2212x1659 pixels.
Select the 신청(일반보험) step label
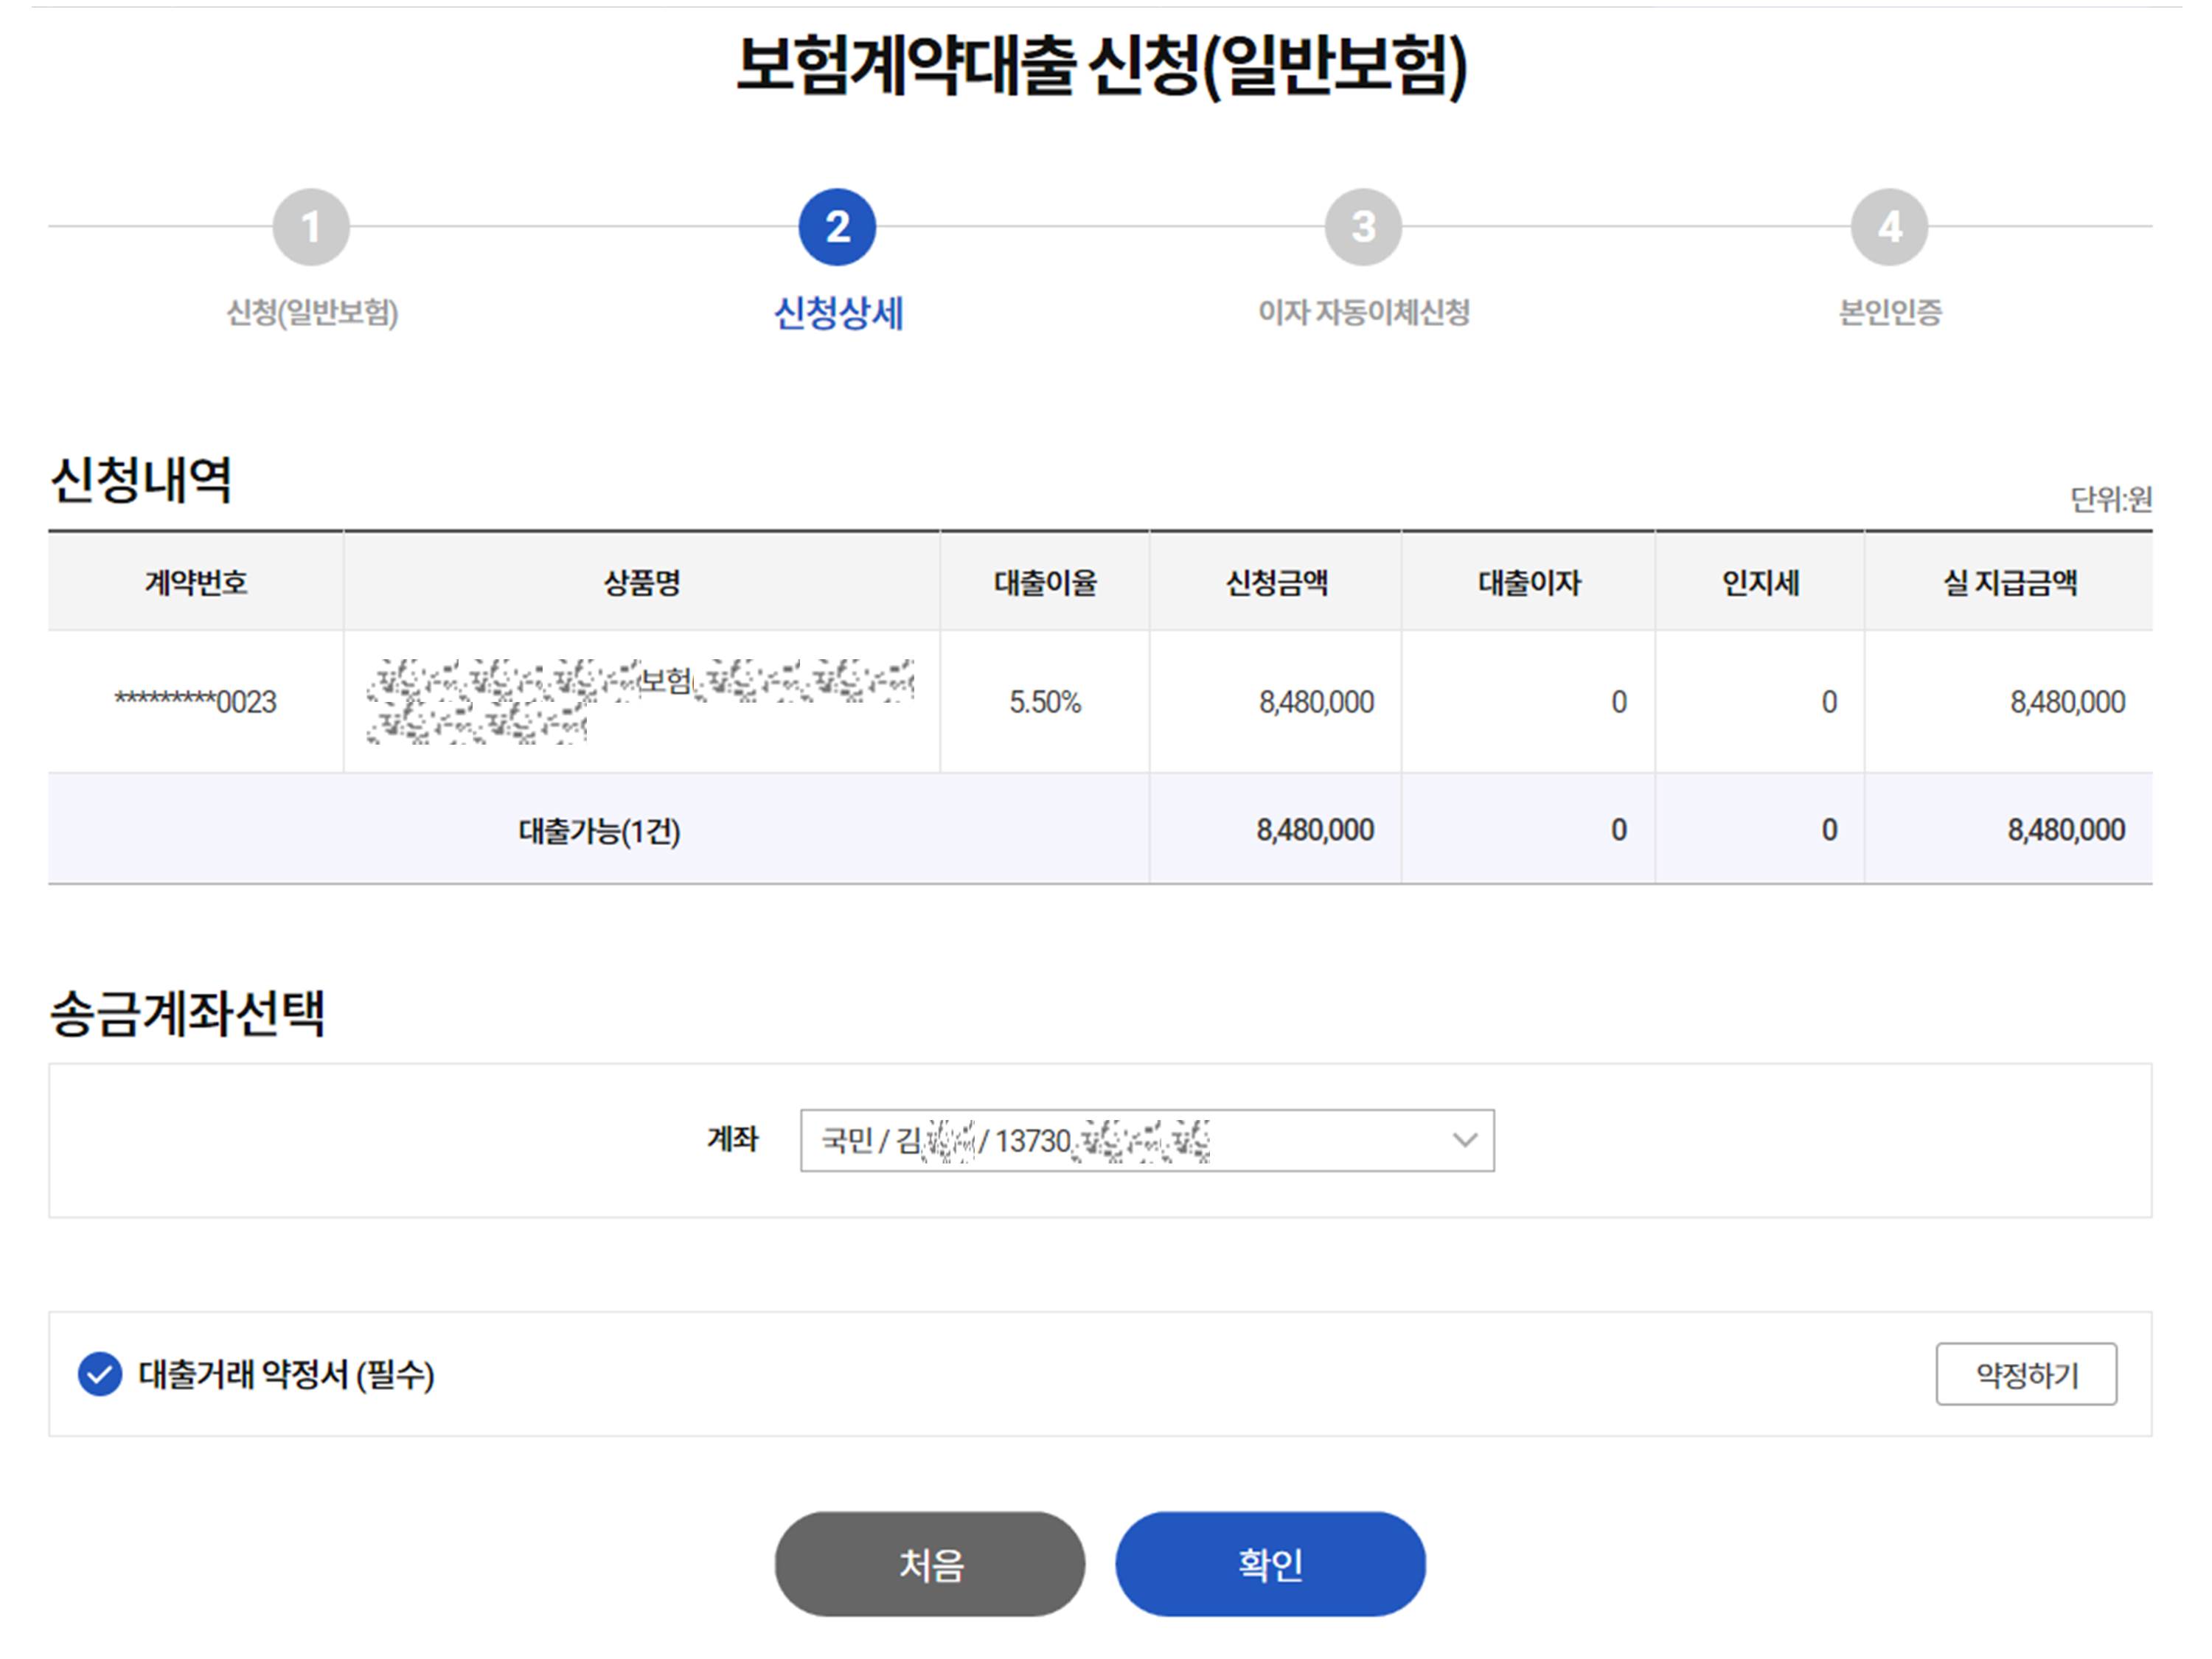312,313
